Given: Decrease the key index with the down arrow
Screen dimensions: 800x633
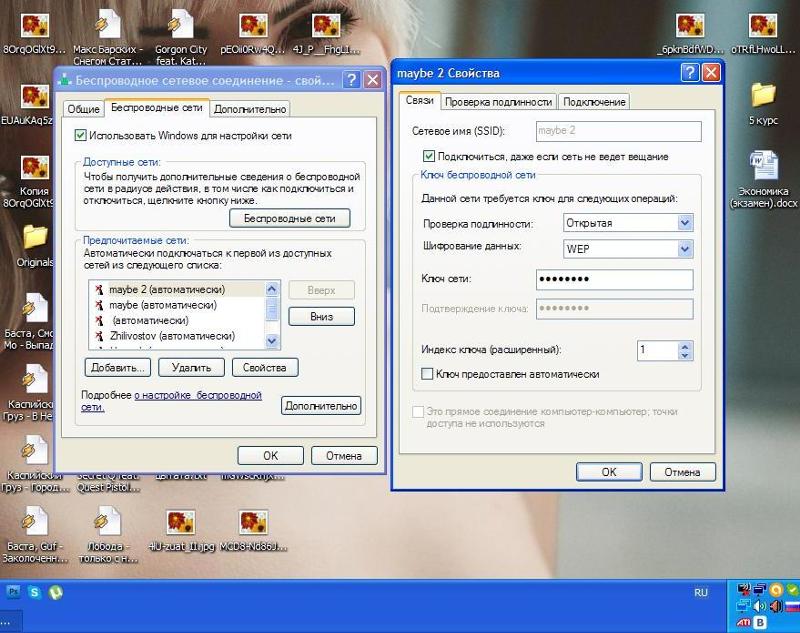Looking at the screenshot, I should click(x=685, y=355).
